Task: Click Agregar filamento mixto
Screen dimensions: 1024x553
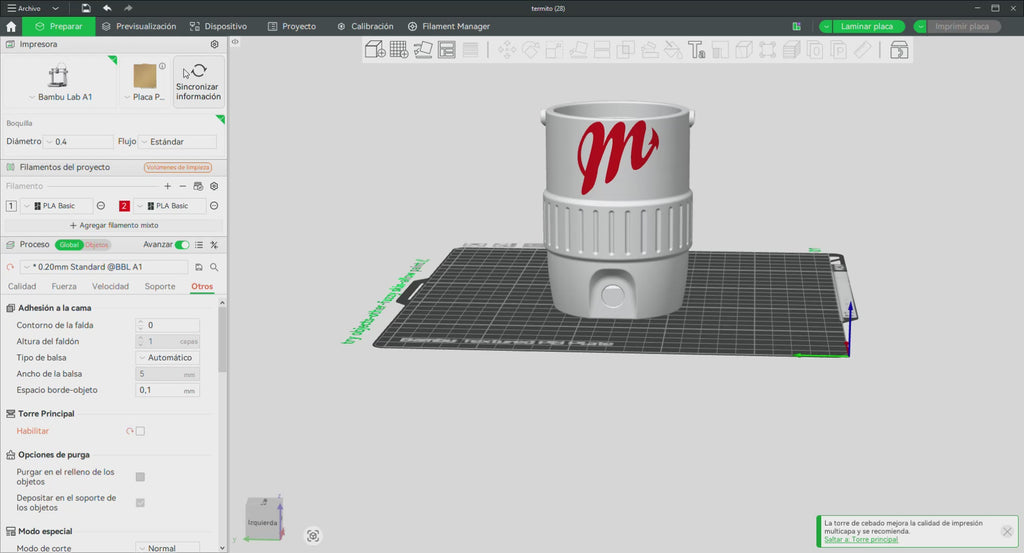Action: pyautogui.click(x=114, y=225)
